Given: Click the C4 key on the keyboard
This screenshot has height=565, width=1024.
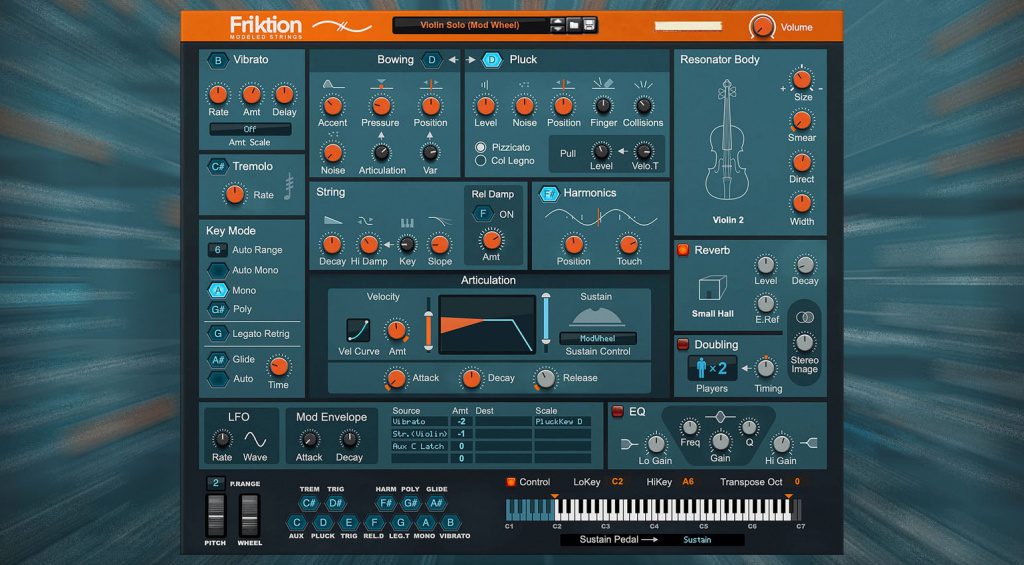Looking at the screenshot, I should [x=656, y=515].
